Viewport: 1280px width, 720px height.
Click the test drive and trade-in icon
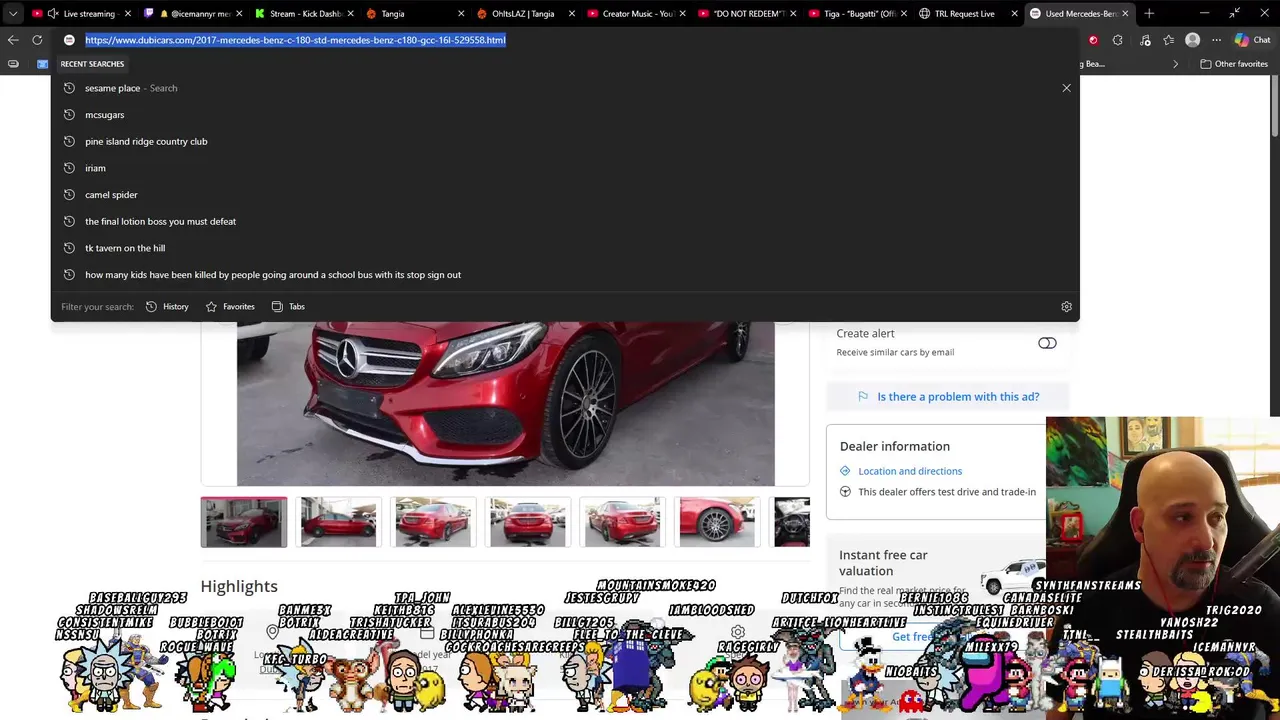[845, 492]
